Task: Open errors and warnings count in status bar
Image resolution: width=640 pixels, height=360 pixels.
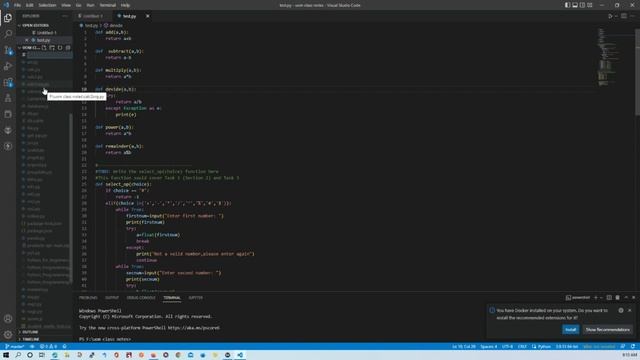Action: tap(48, 347)
